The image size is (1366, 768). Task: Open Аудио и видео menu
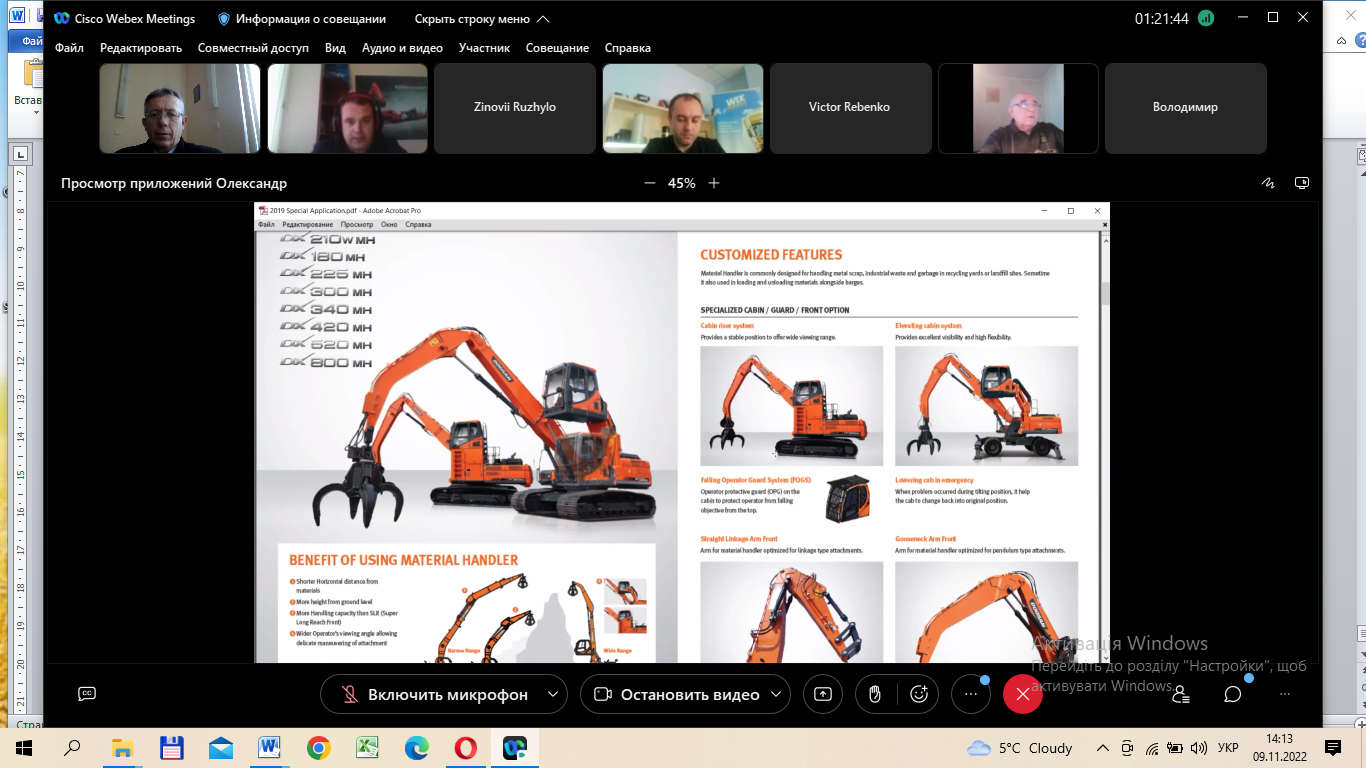(402, 48)
